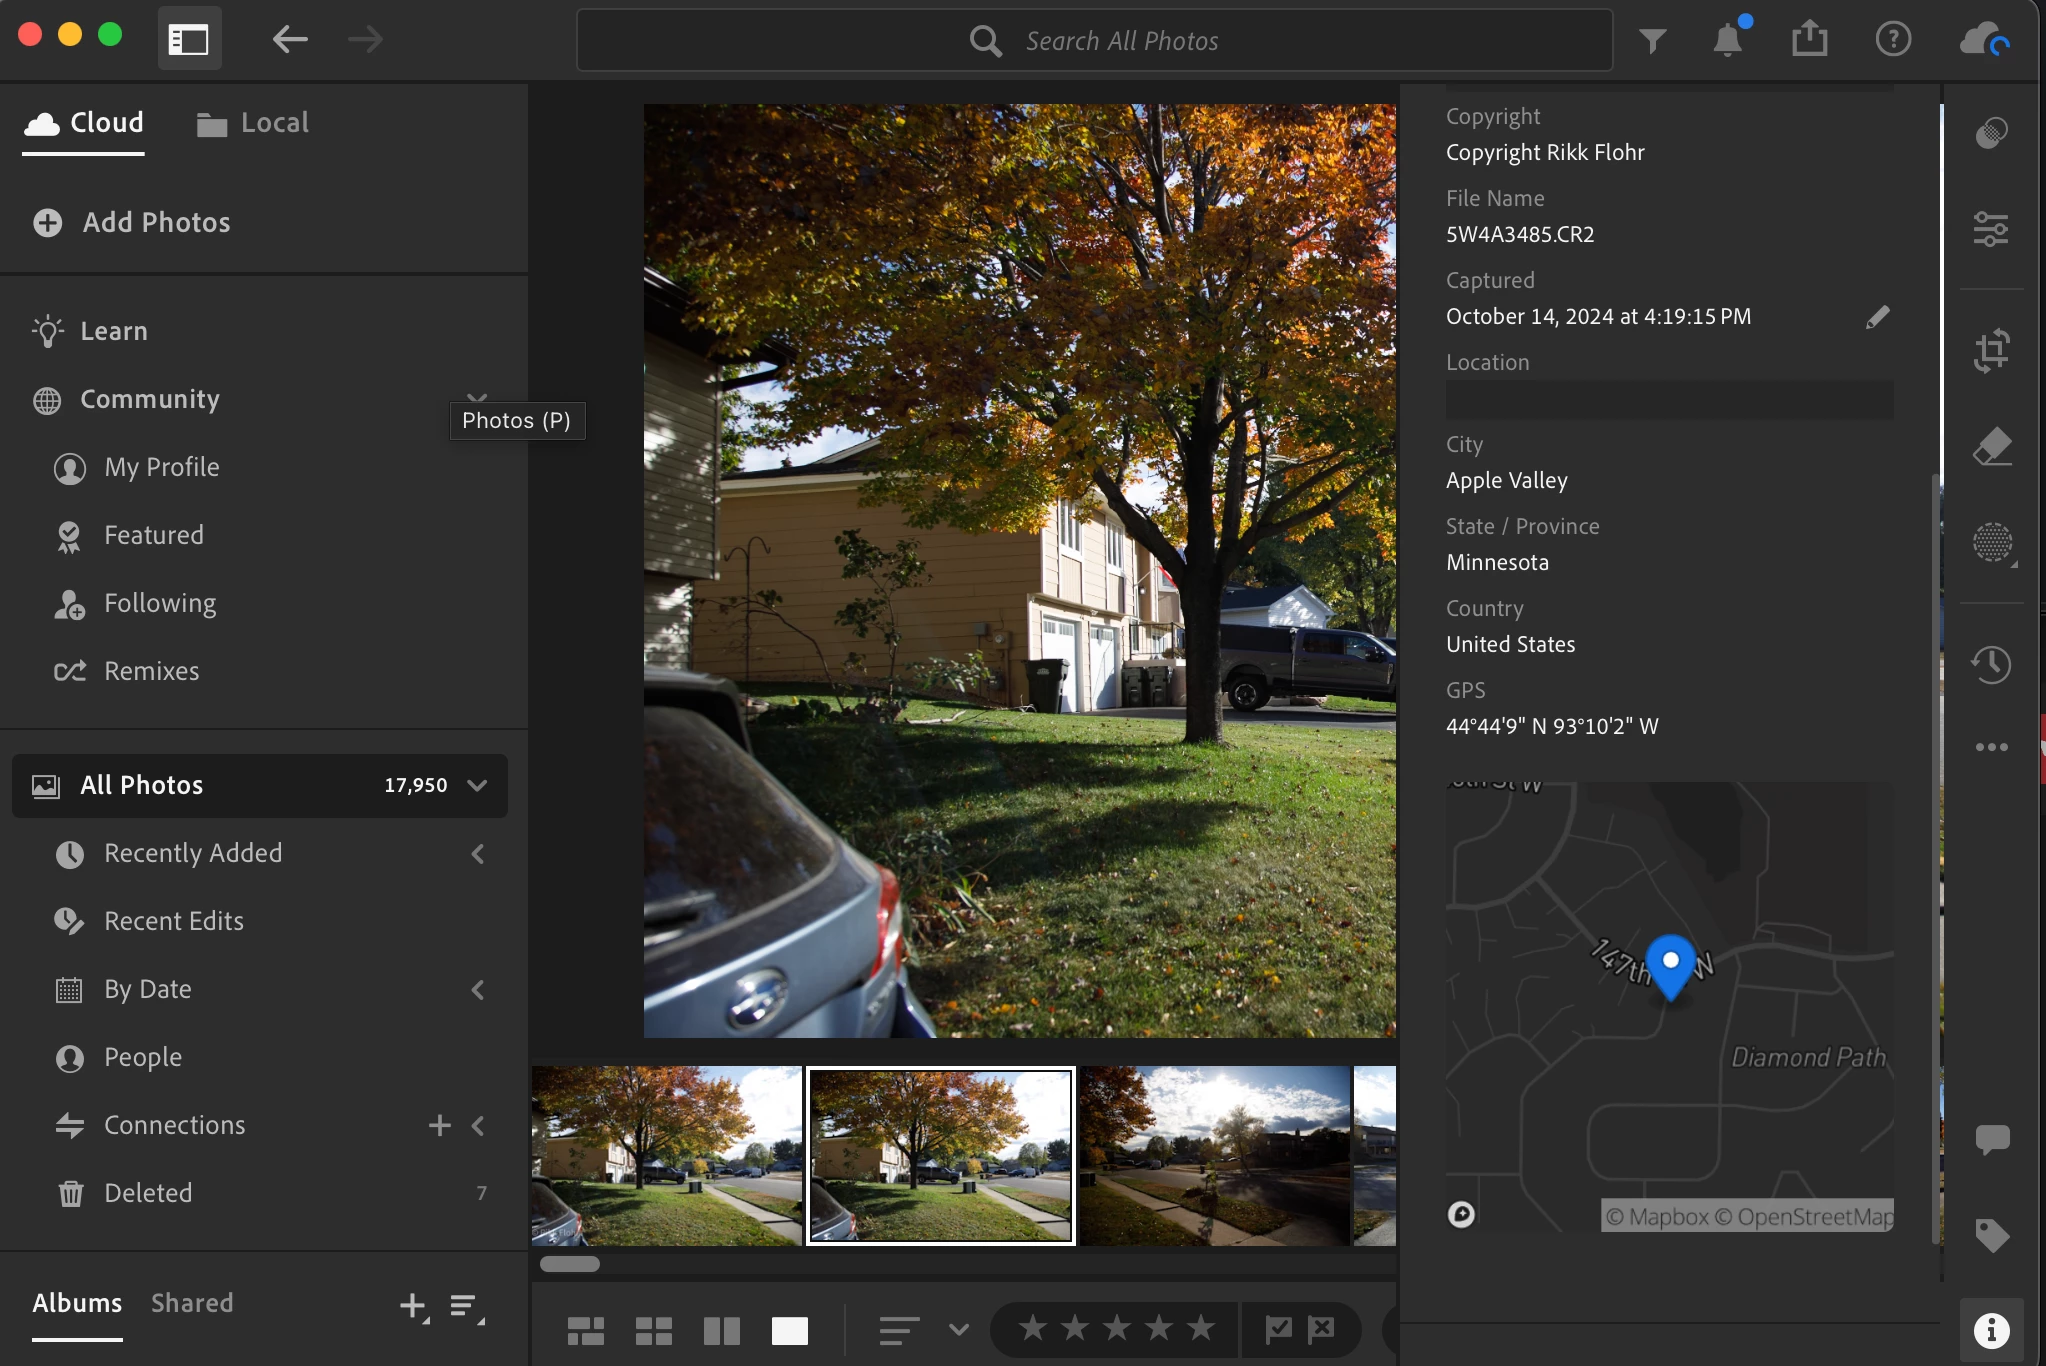
Task: Open the Presets panel icon
Action: (1991, 133)
